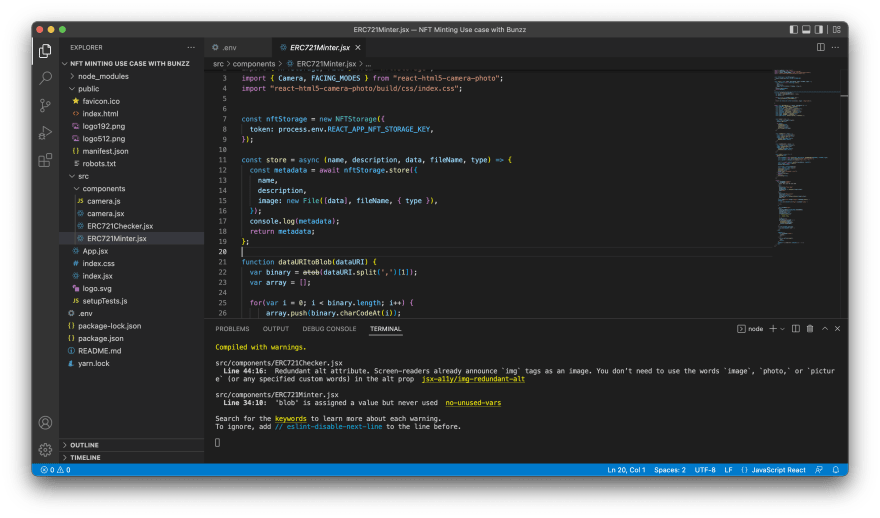This screenshot has height=518, width=880.
Task: Open manifest.json file
Action: click(x=131, y=151)
